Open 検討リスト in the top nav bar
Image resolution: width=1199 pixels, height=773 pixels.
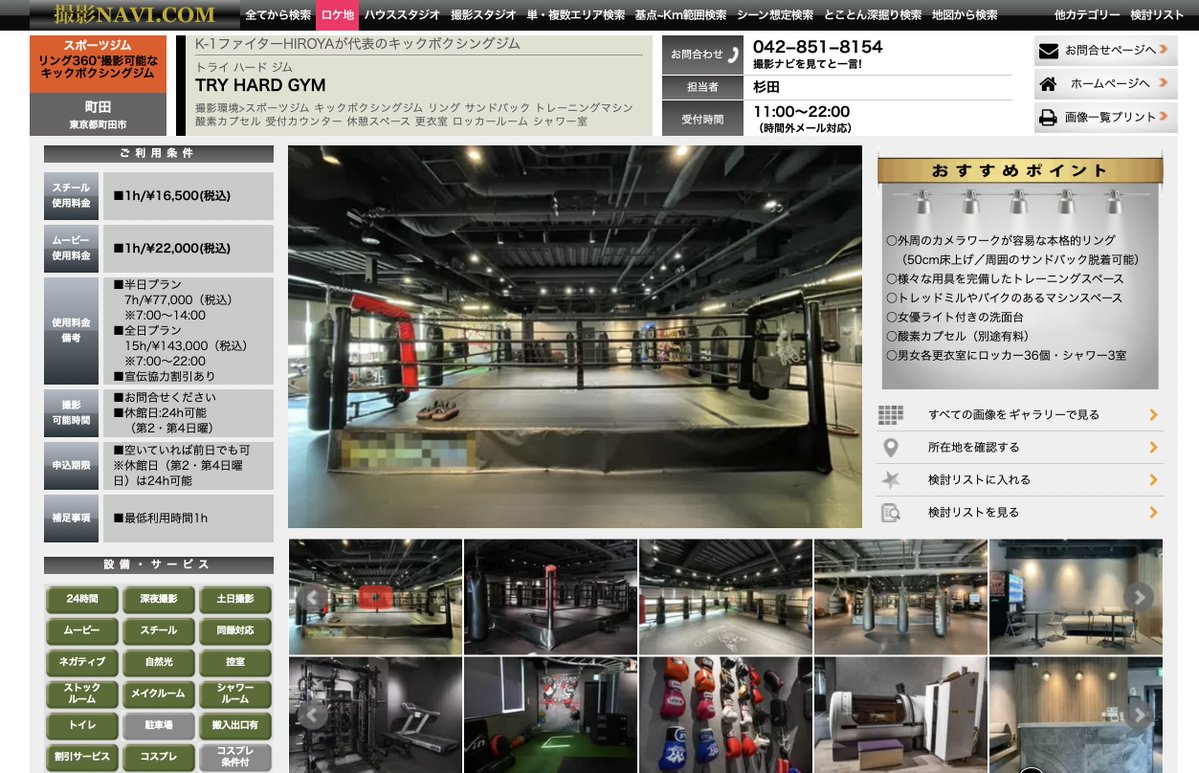[1156, 15]
